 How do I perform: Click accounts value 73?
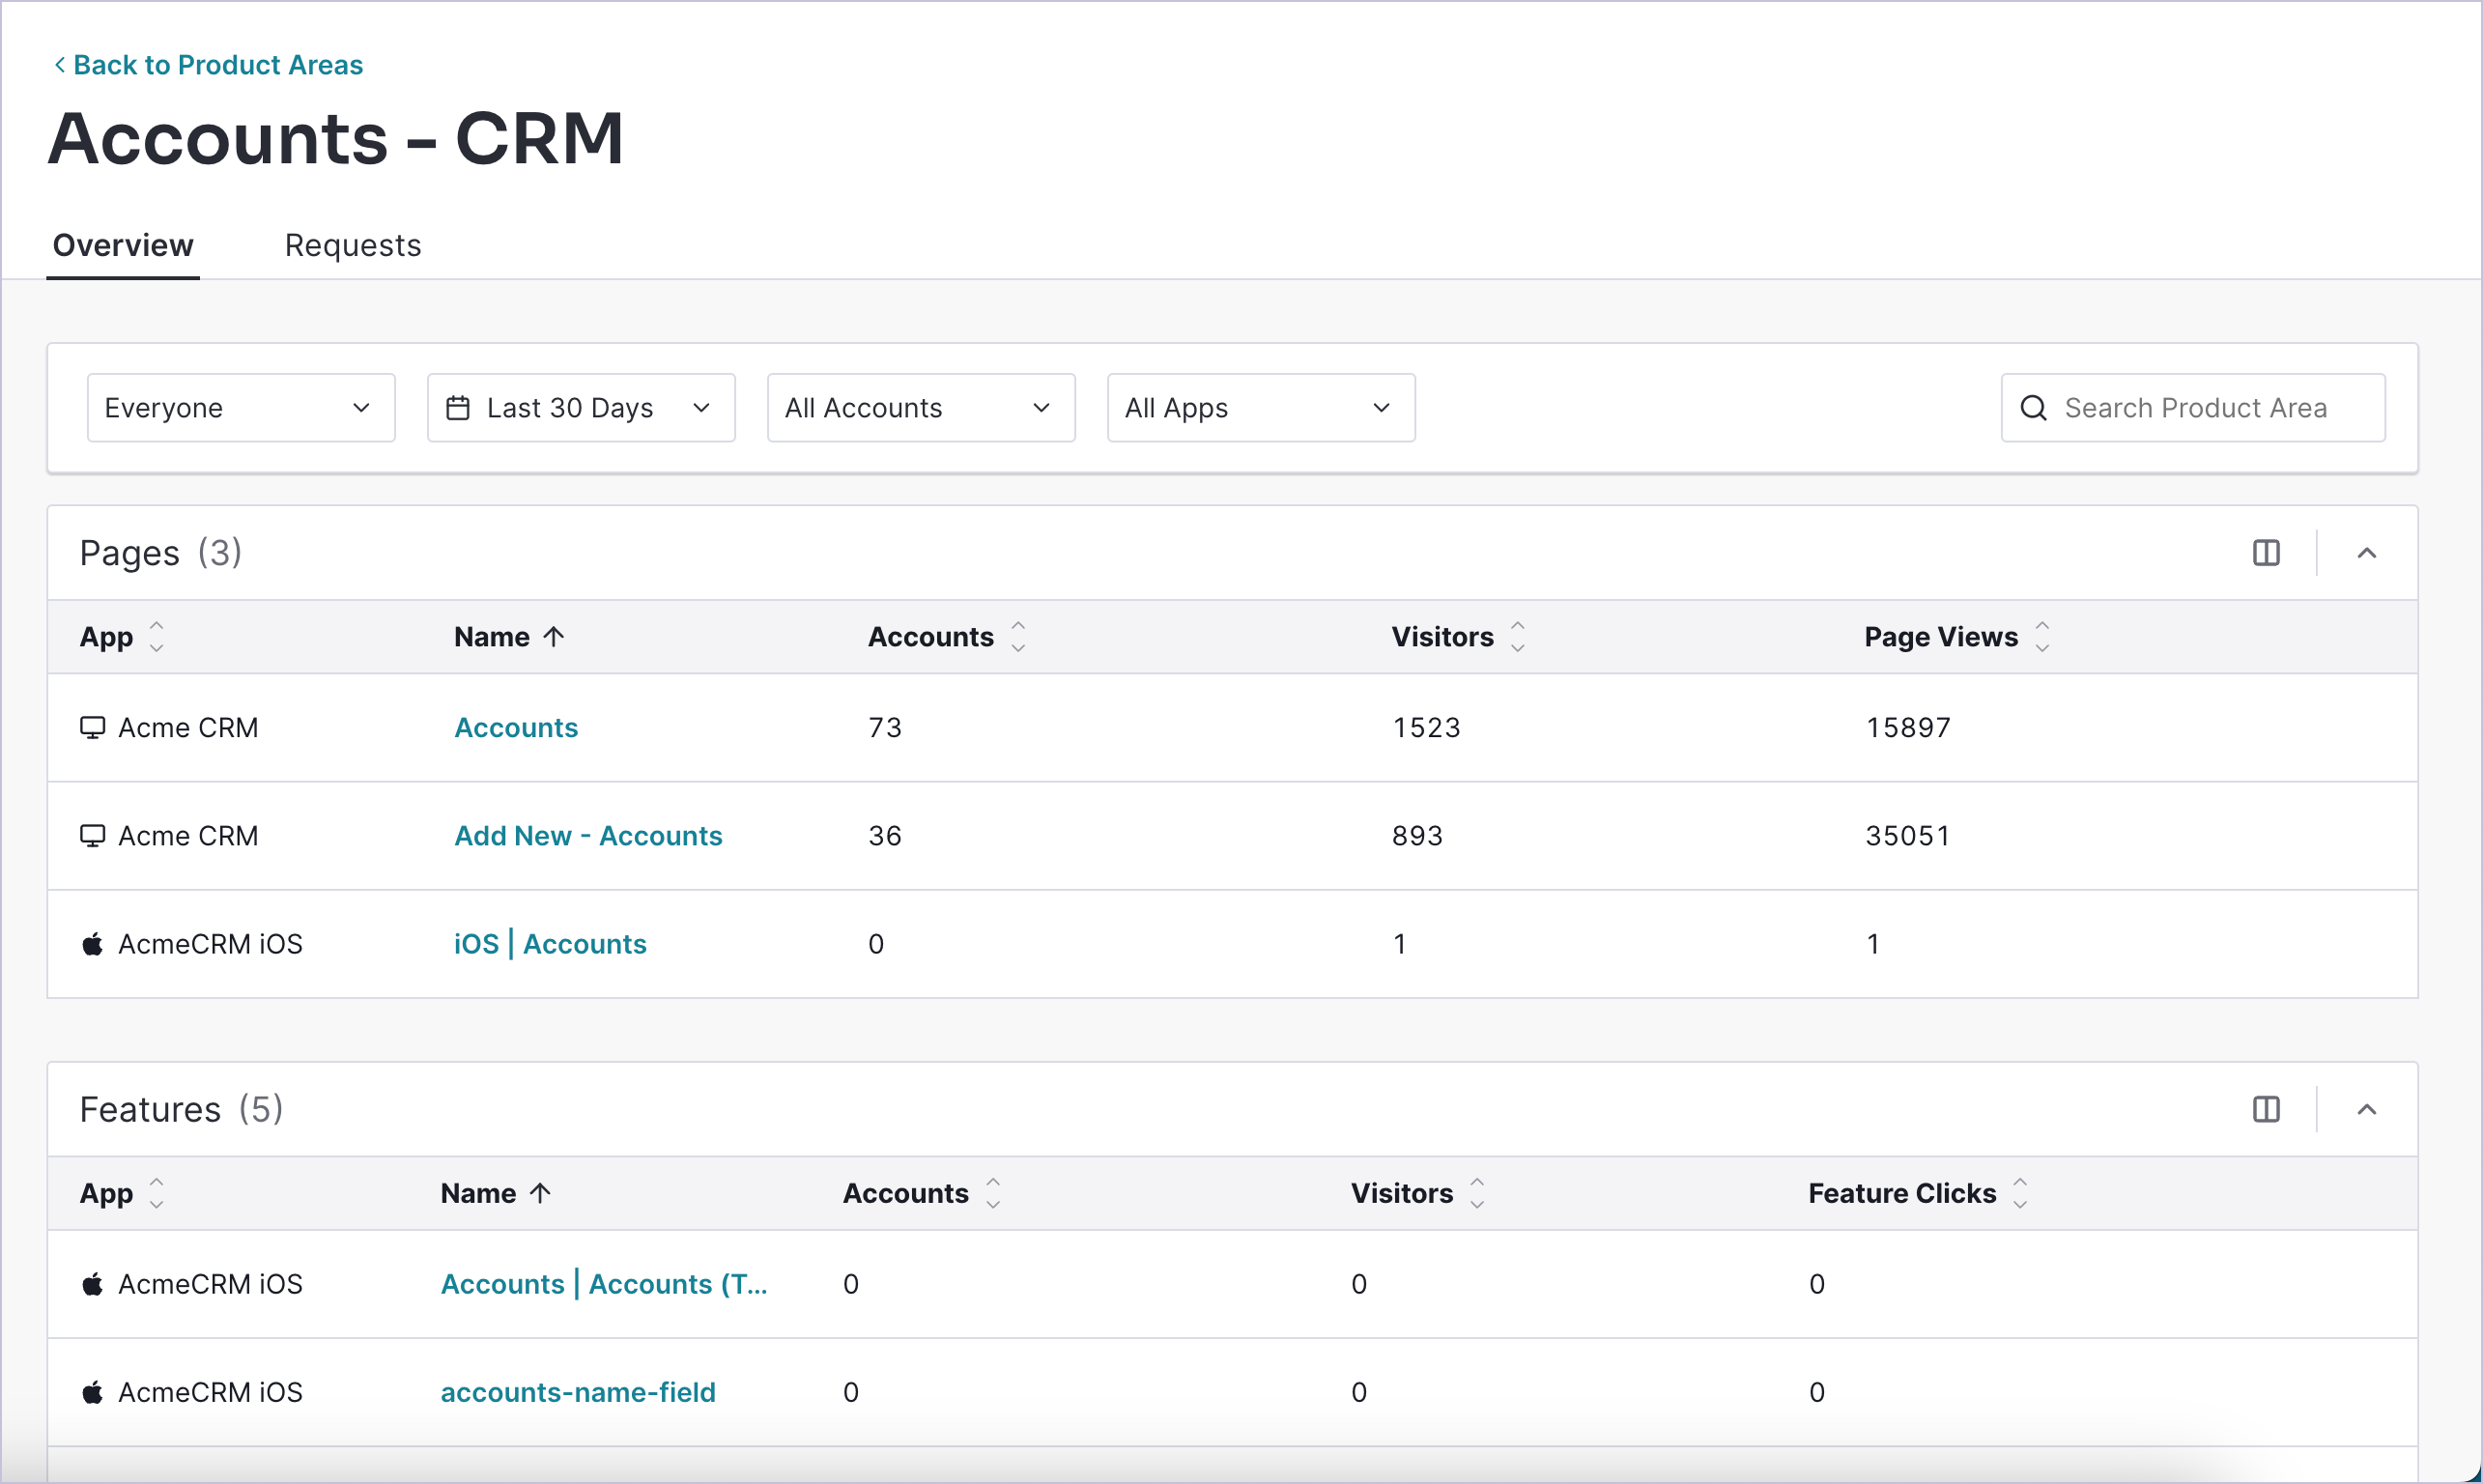885,728
